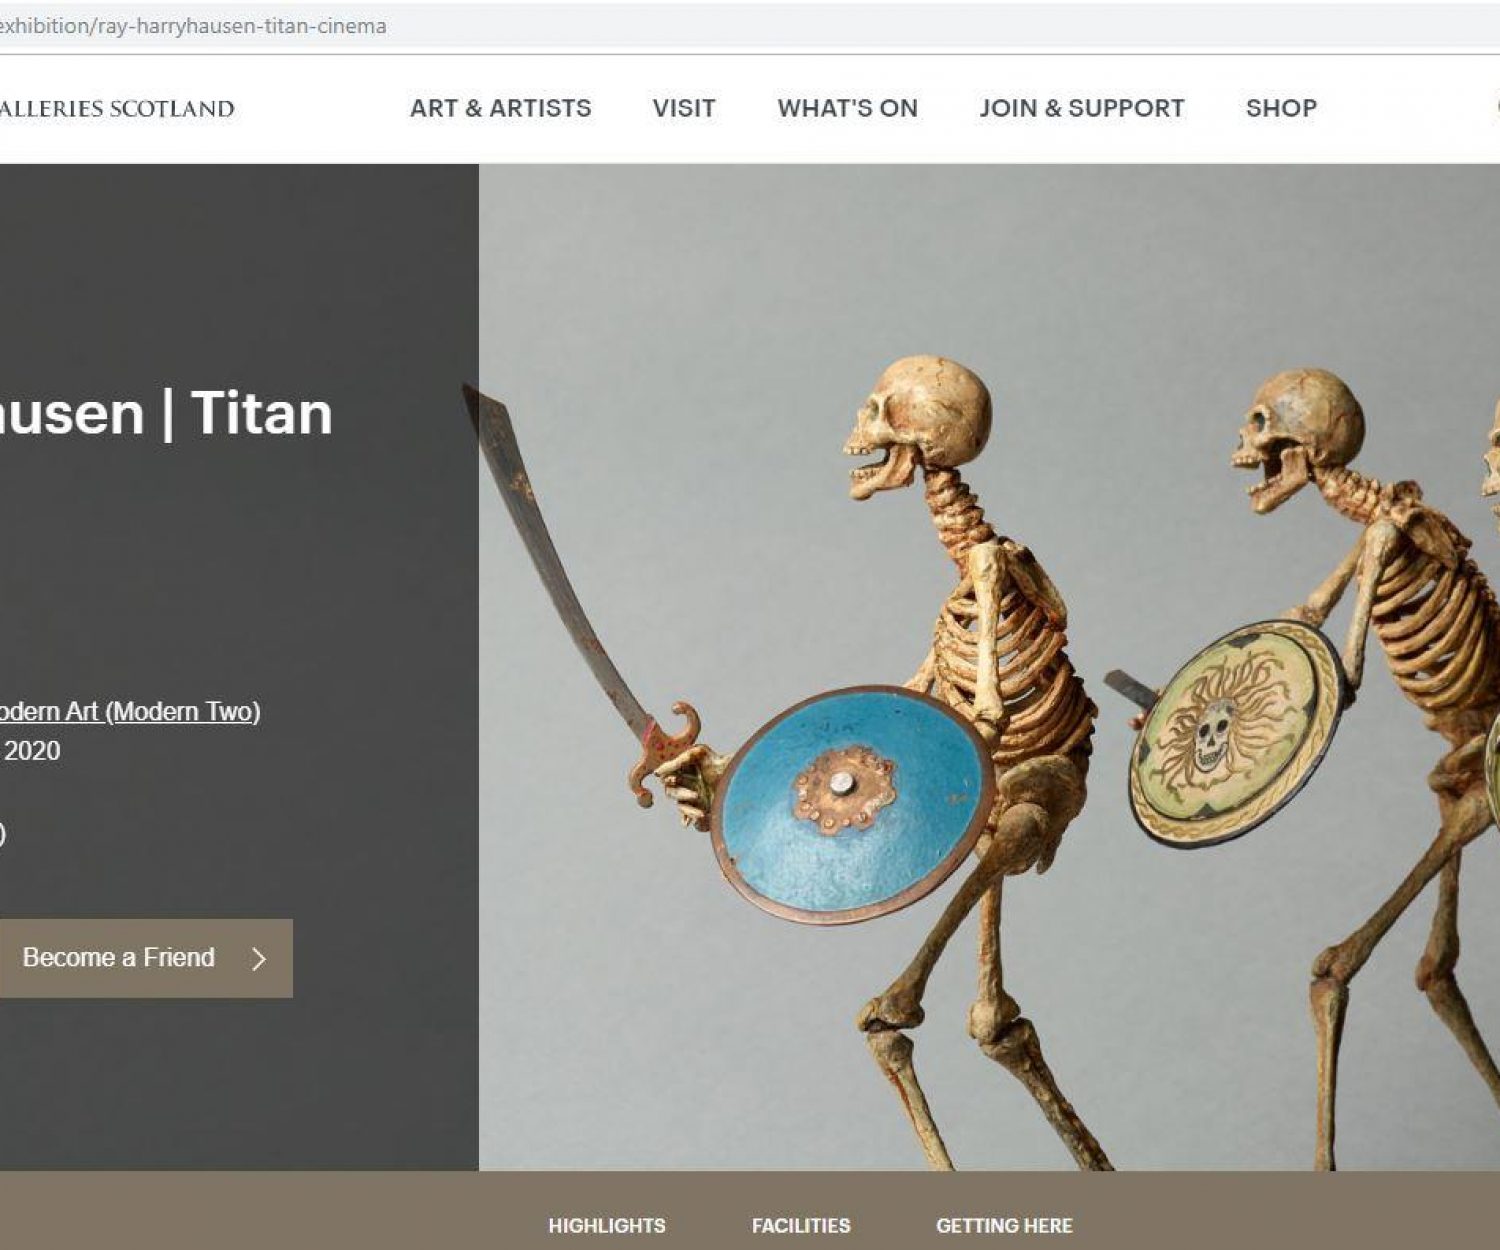Click the chevron arrow beside Become a Friend
Image resolution: width=1500 pixels, height=1250 pixels.
[259, 959]
